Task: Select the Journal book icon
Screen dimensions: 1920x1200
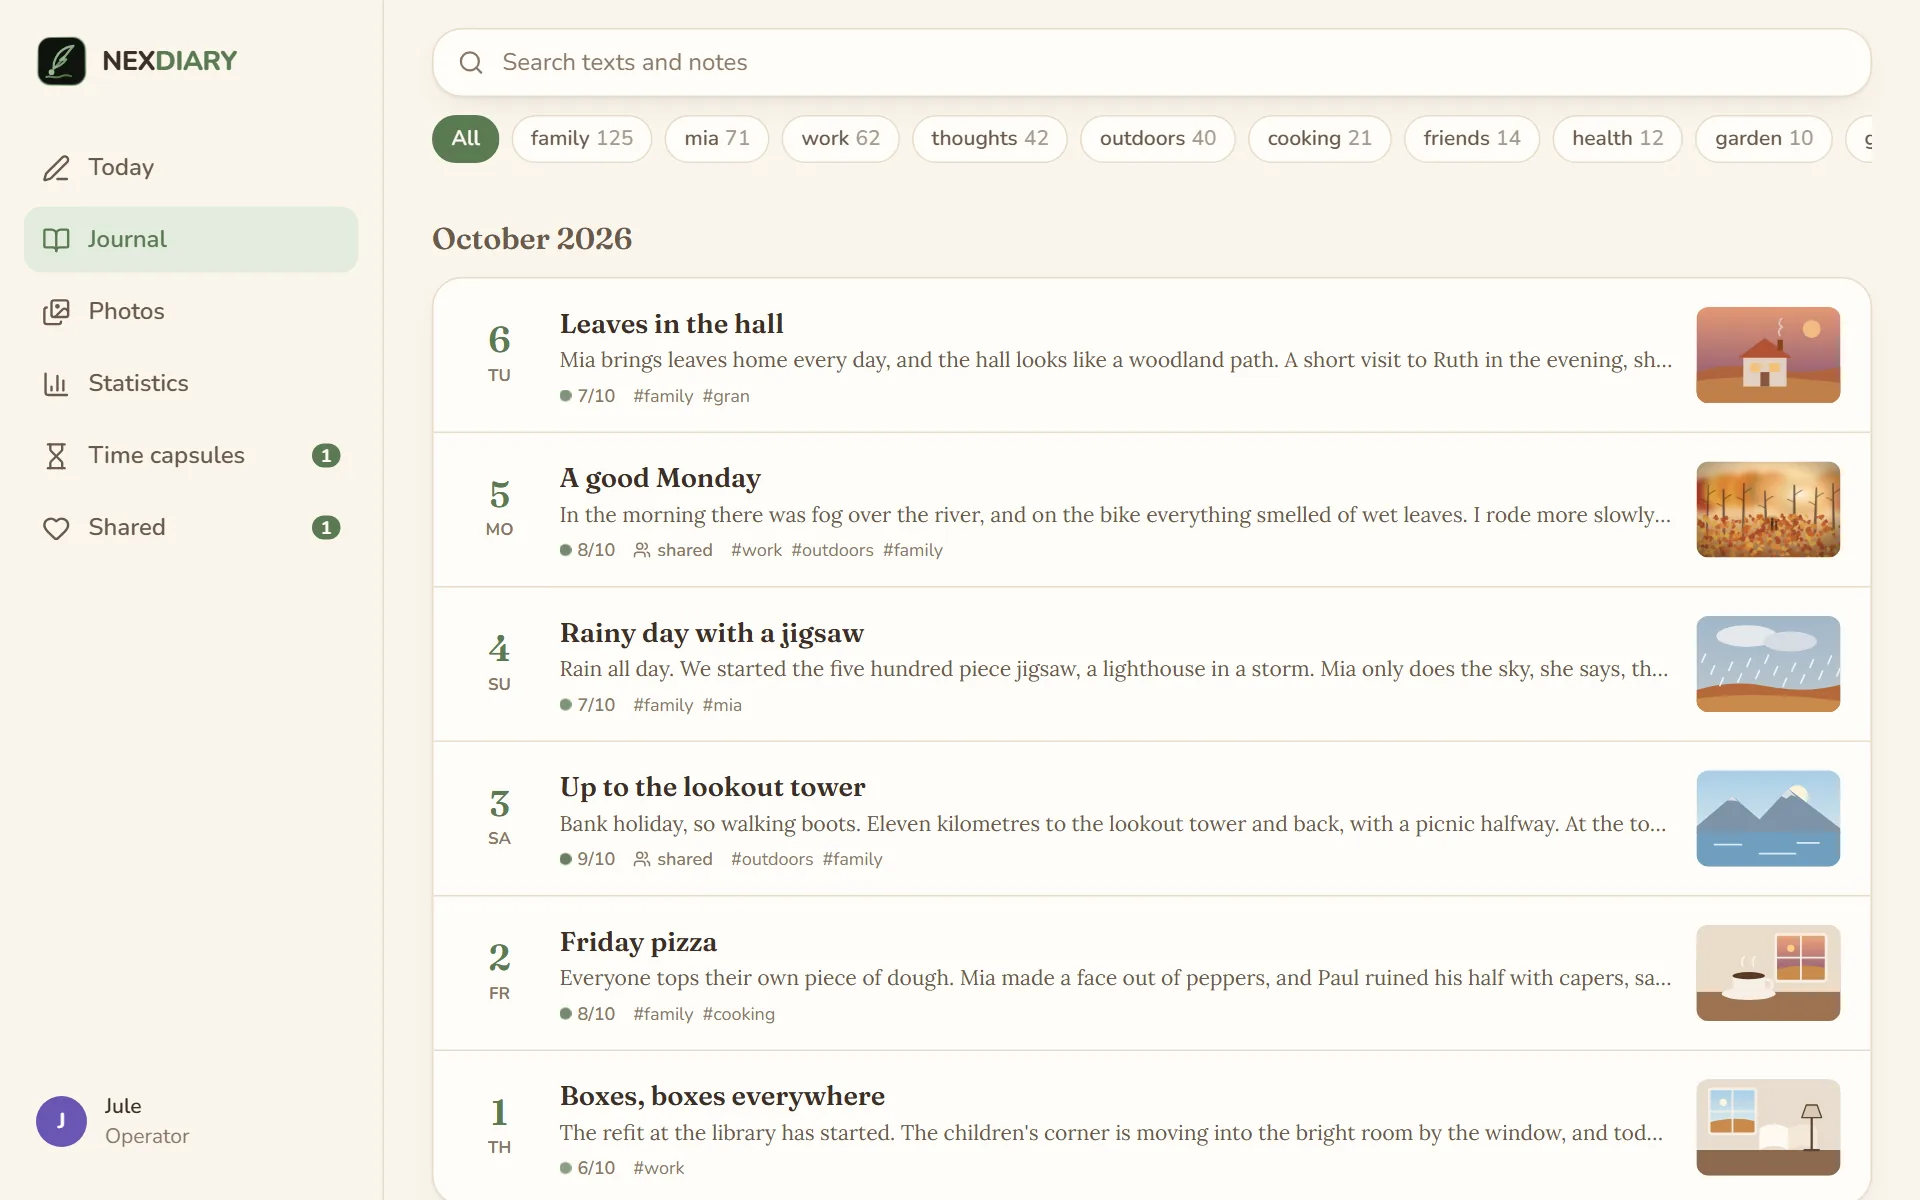Action: (x=56, y=240)
